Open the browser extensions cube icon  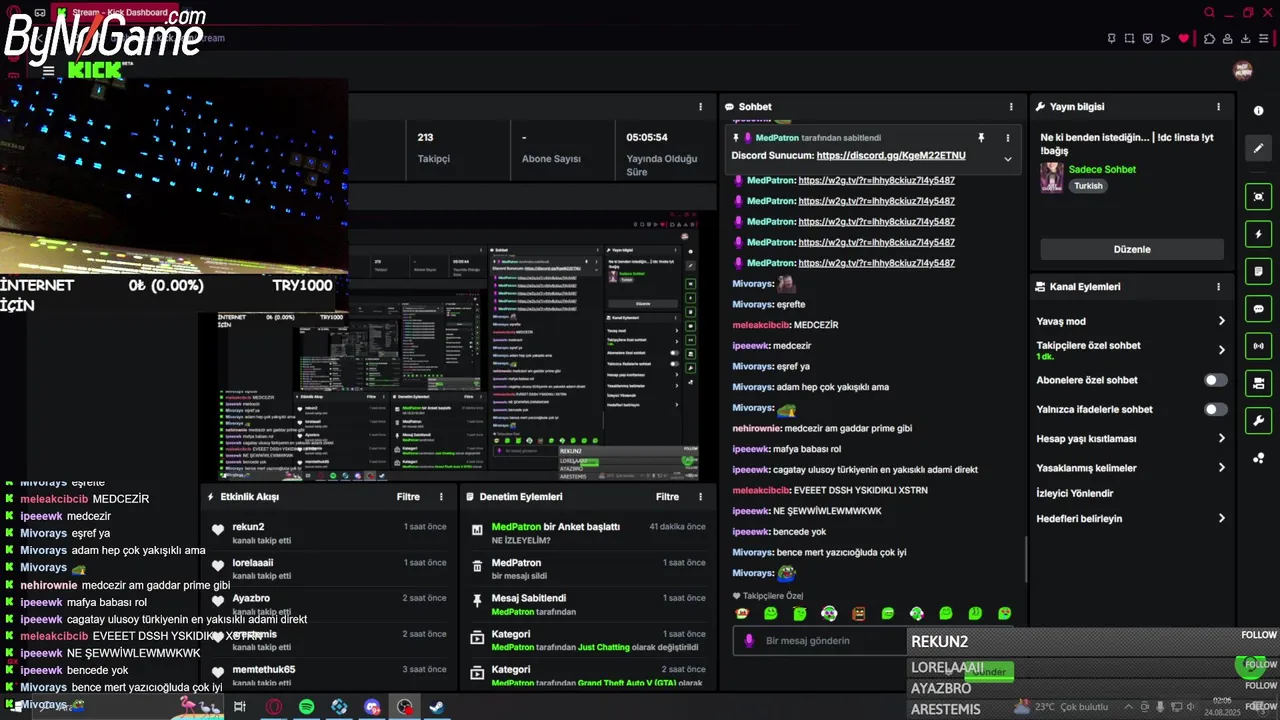[x=1209, y=39]
